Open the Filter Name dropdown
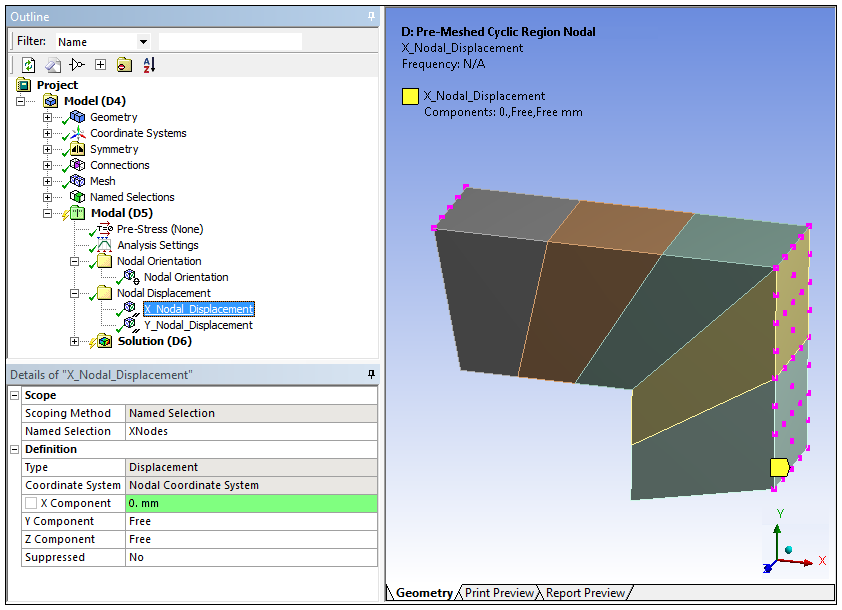The width and height of the screenshot is (842, 610). (x=143, y=42)
